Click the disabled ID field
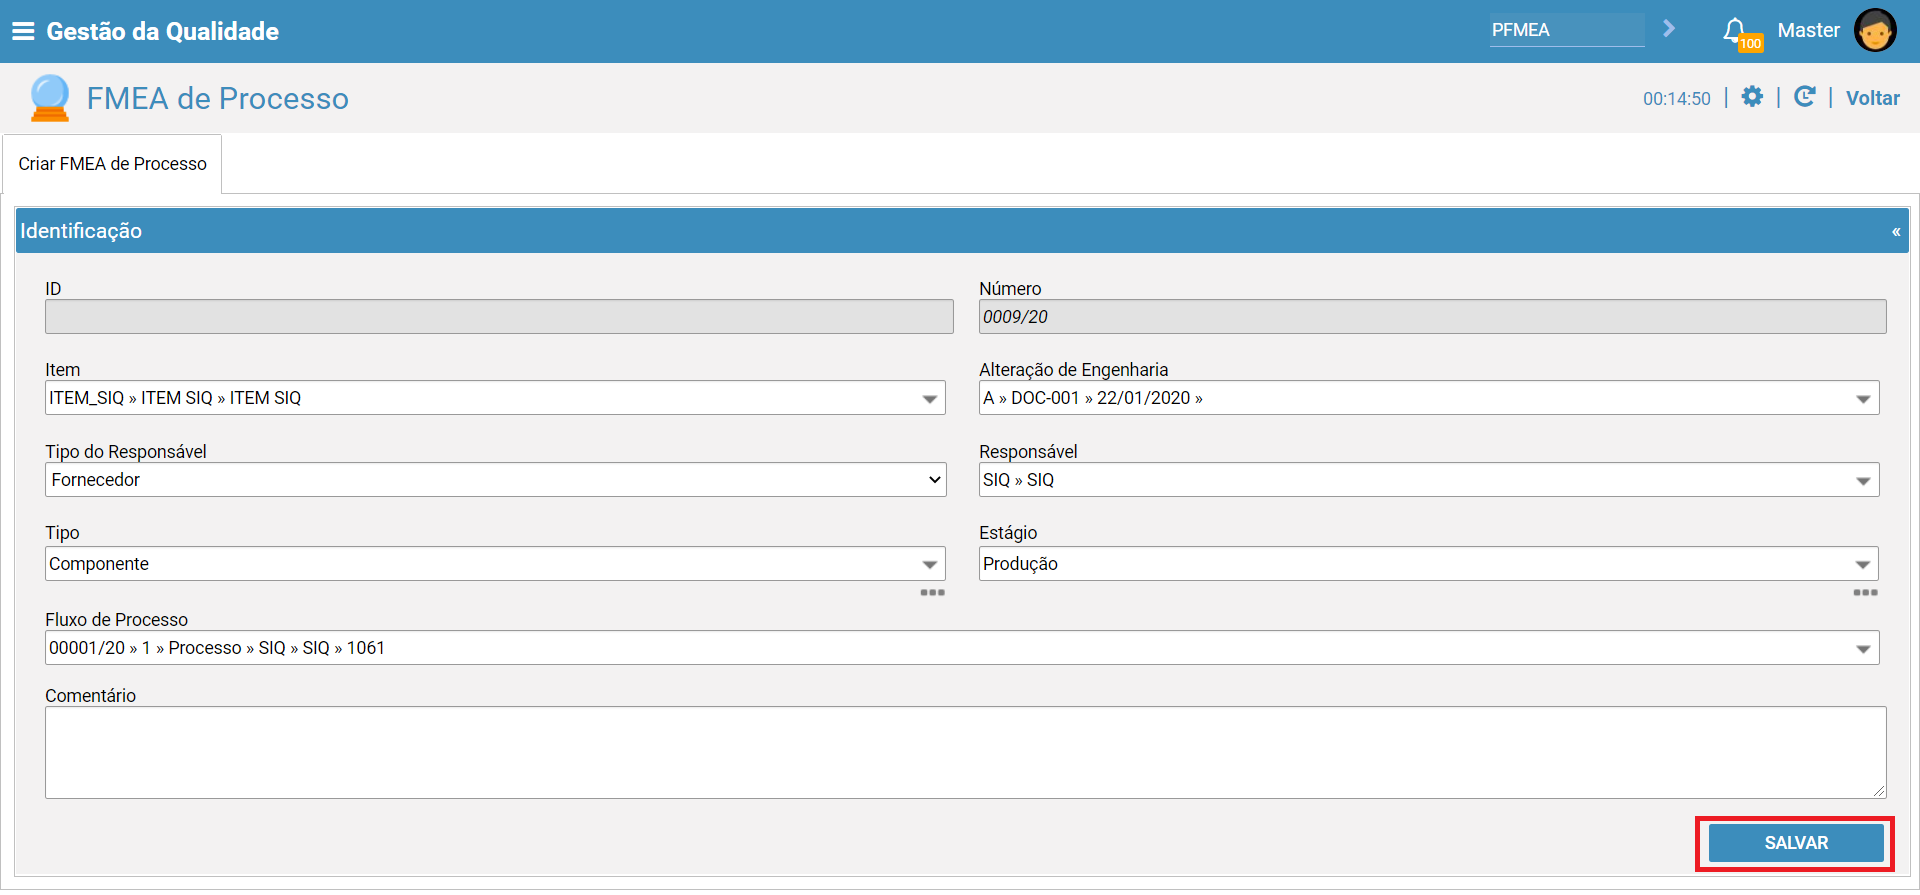 499,317
